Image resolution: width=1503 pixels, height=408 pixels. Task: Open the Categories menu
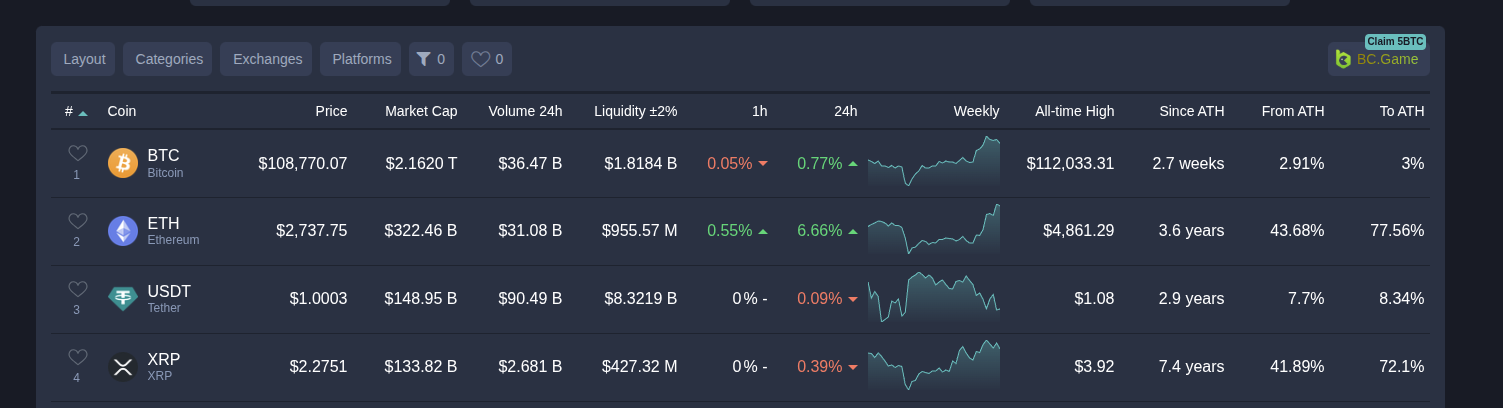pos(169,59)
